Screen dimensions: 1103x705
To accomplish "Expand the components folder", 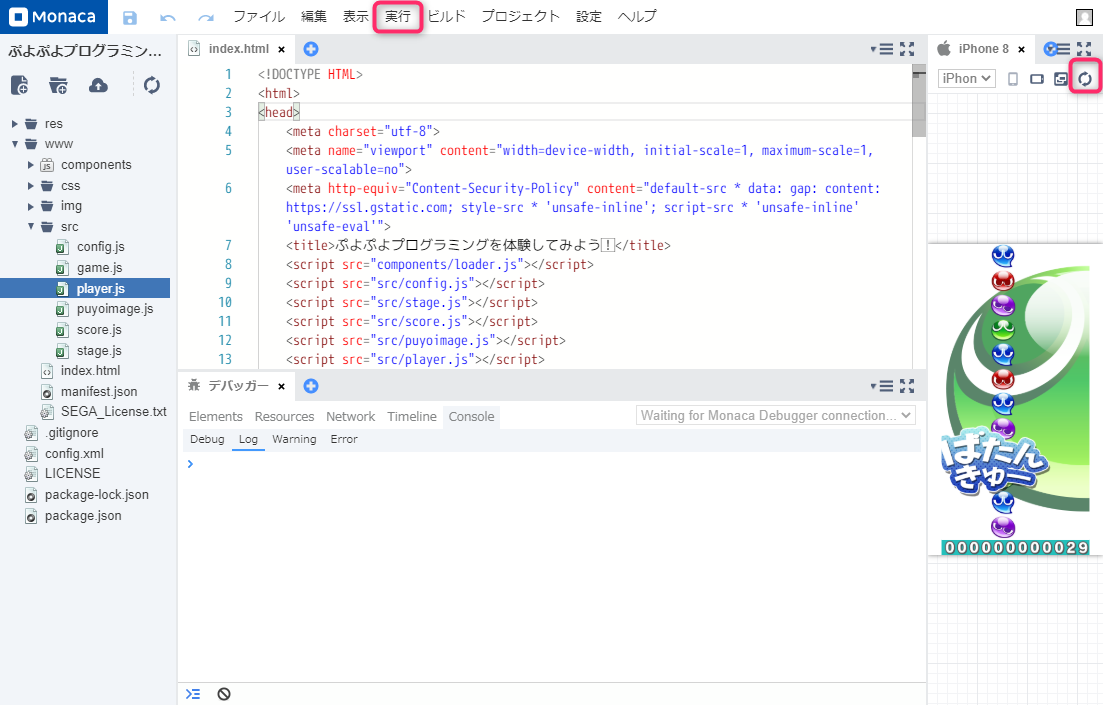I will [30, 165].
